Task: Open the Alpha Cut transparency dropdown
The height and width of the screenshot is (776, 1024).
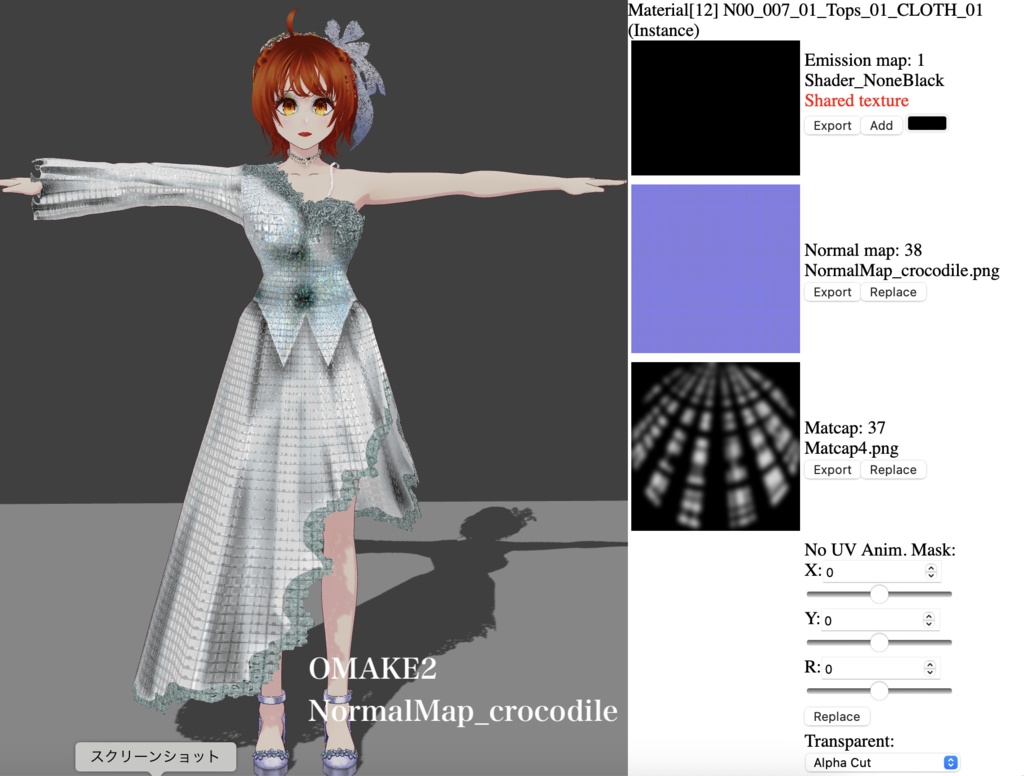Action: [x=880, y=762]
